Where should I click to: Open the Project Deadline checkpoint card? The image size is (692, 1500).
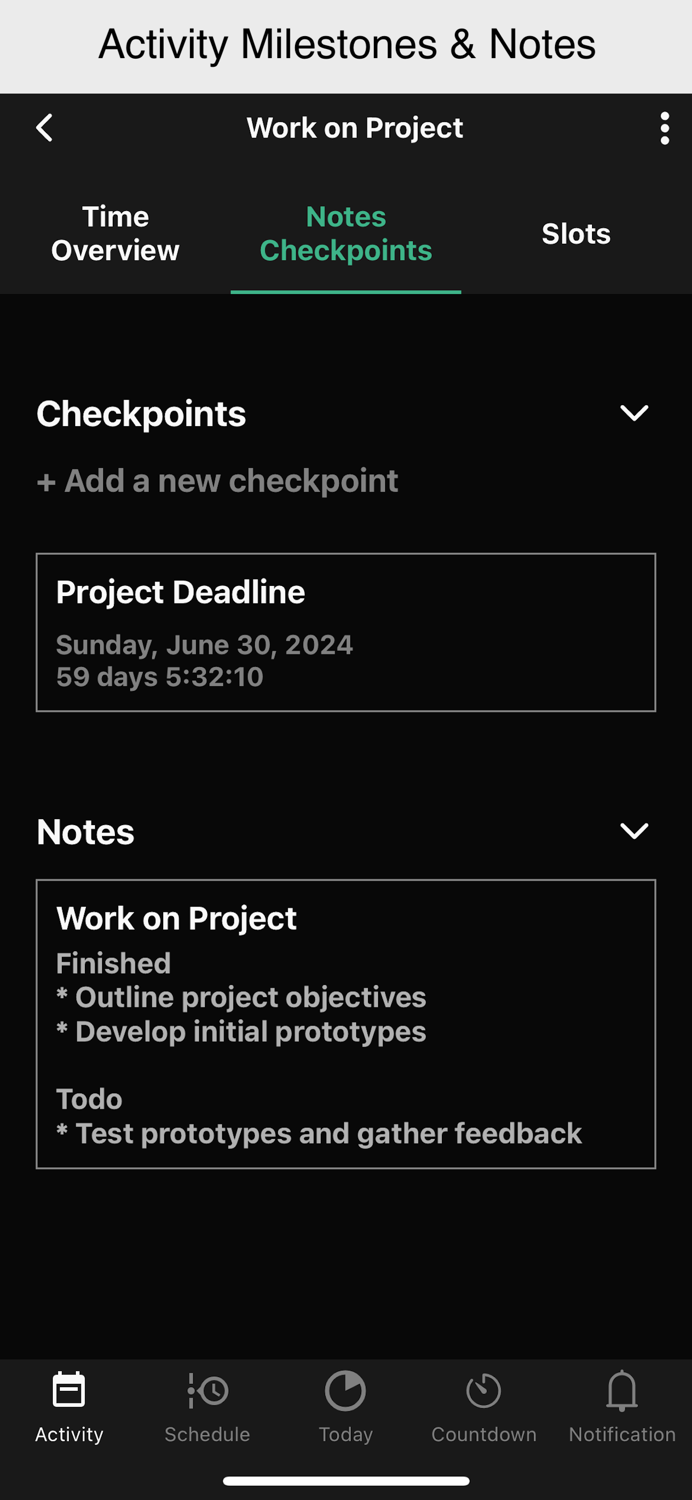[x=345, y=632]
